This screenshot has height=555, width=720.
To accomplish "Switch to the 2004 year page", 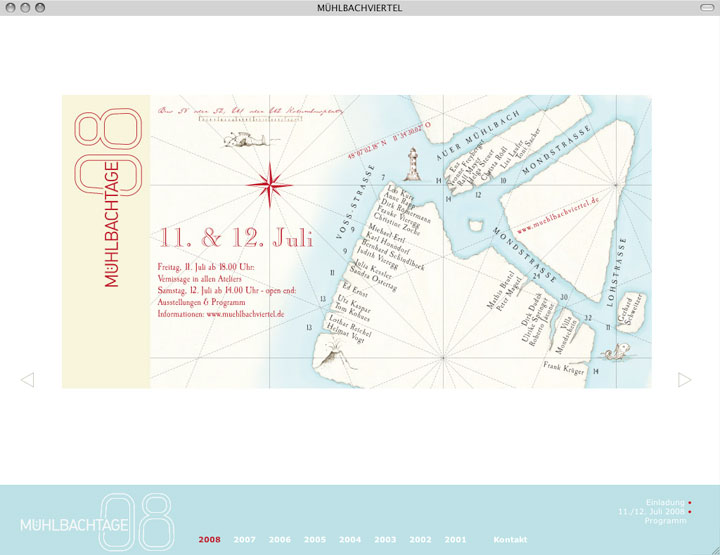I will pyautogui.click(x=350, y=540).
